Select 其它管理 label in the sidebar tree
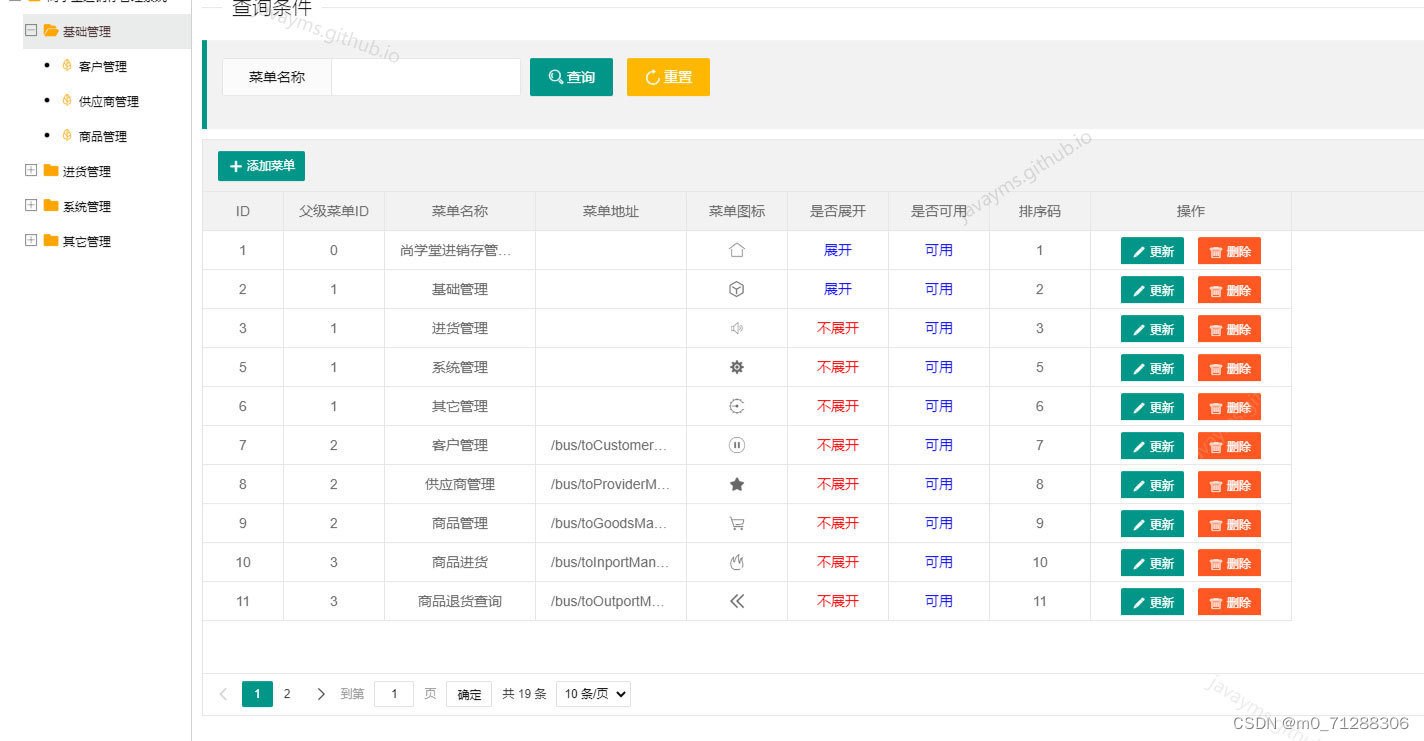Viewport: 1424px width, 741px height. [x=87, y=242]
